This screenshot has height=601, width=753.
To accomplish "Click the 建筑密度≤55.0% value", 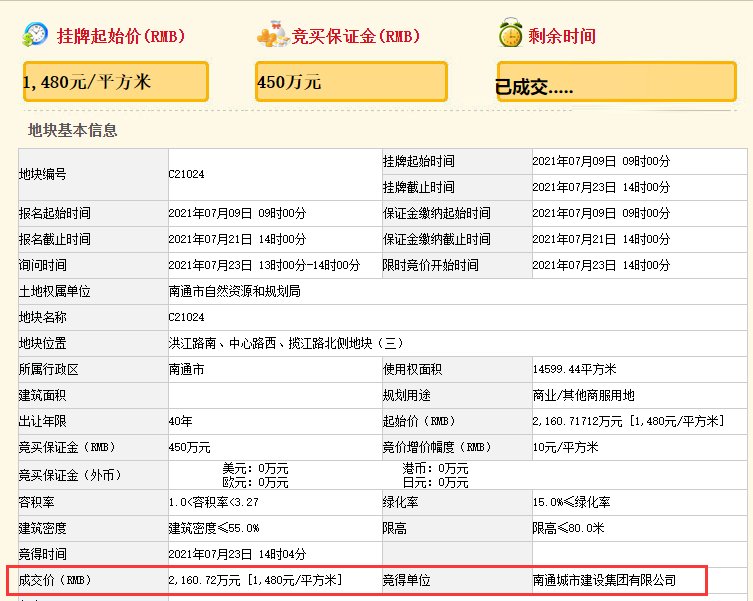I will tap(214, 528).
